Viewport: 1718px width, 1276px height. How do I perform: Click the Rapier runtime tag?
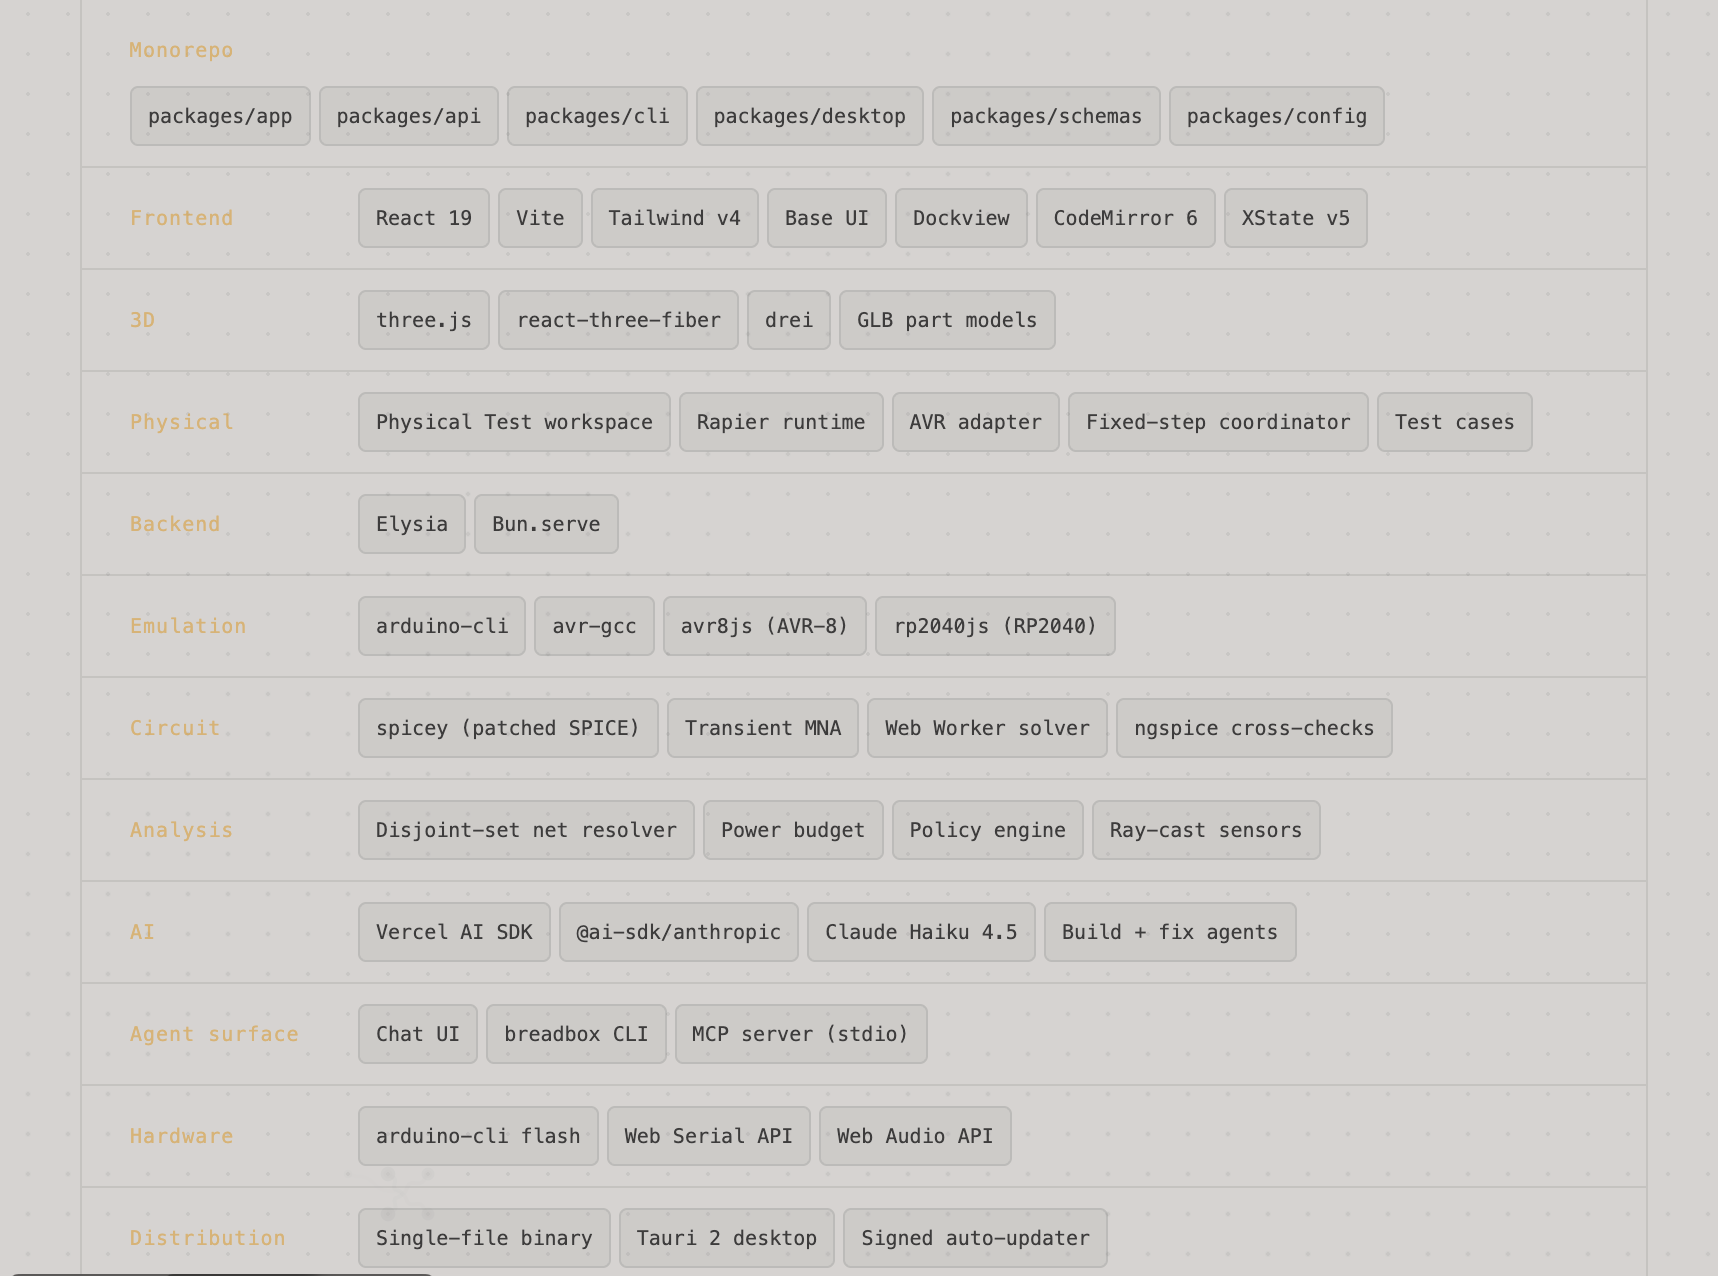[781, 422]
